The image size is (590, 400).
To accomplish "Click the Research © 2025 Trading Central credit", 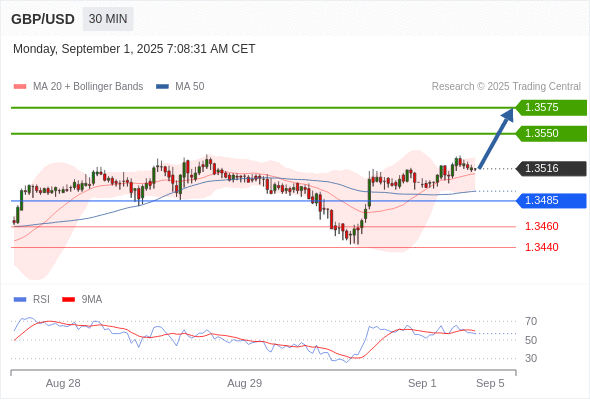I will pyautogui.click(x=506, y=87).
